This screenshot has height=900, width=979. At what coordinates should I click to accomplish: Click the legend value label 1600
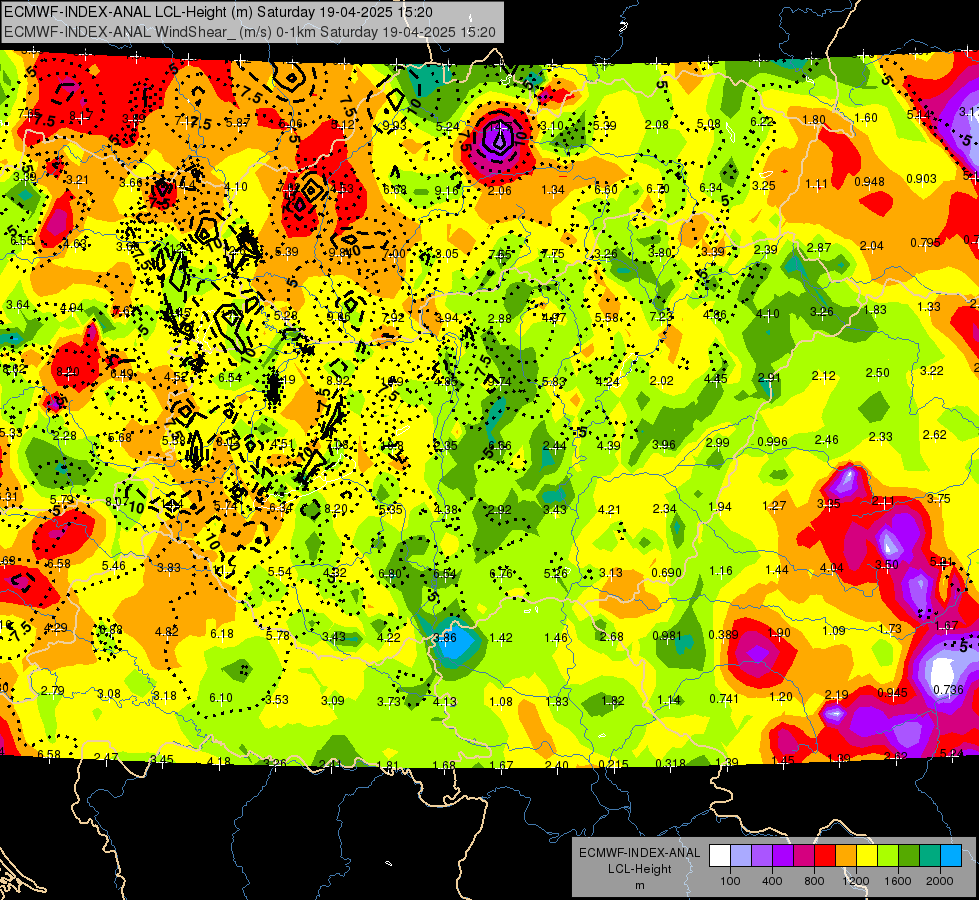coord(898,881)
